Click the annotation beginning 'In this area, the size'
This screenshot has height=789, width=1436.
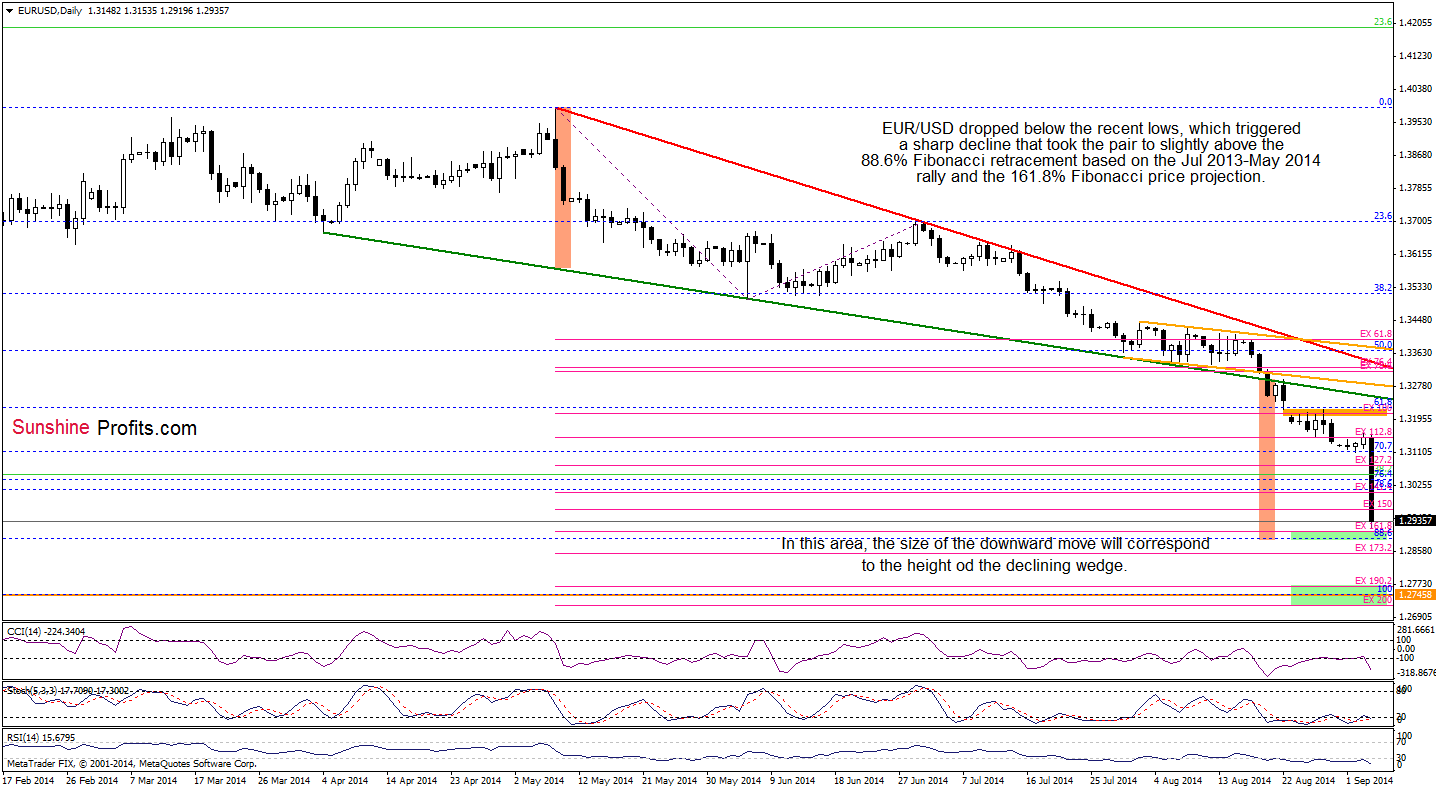pos(995,554)
